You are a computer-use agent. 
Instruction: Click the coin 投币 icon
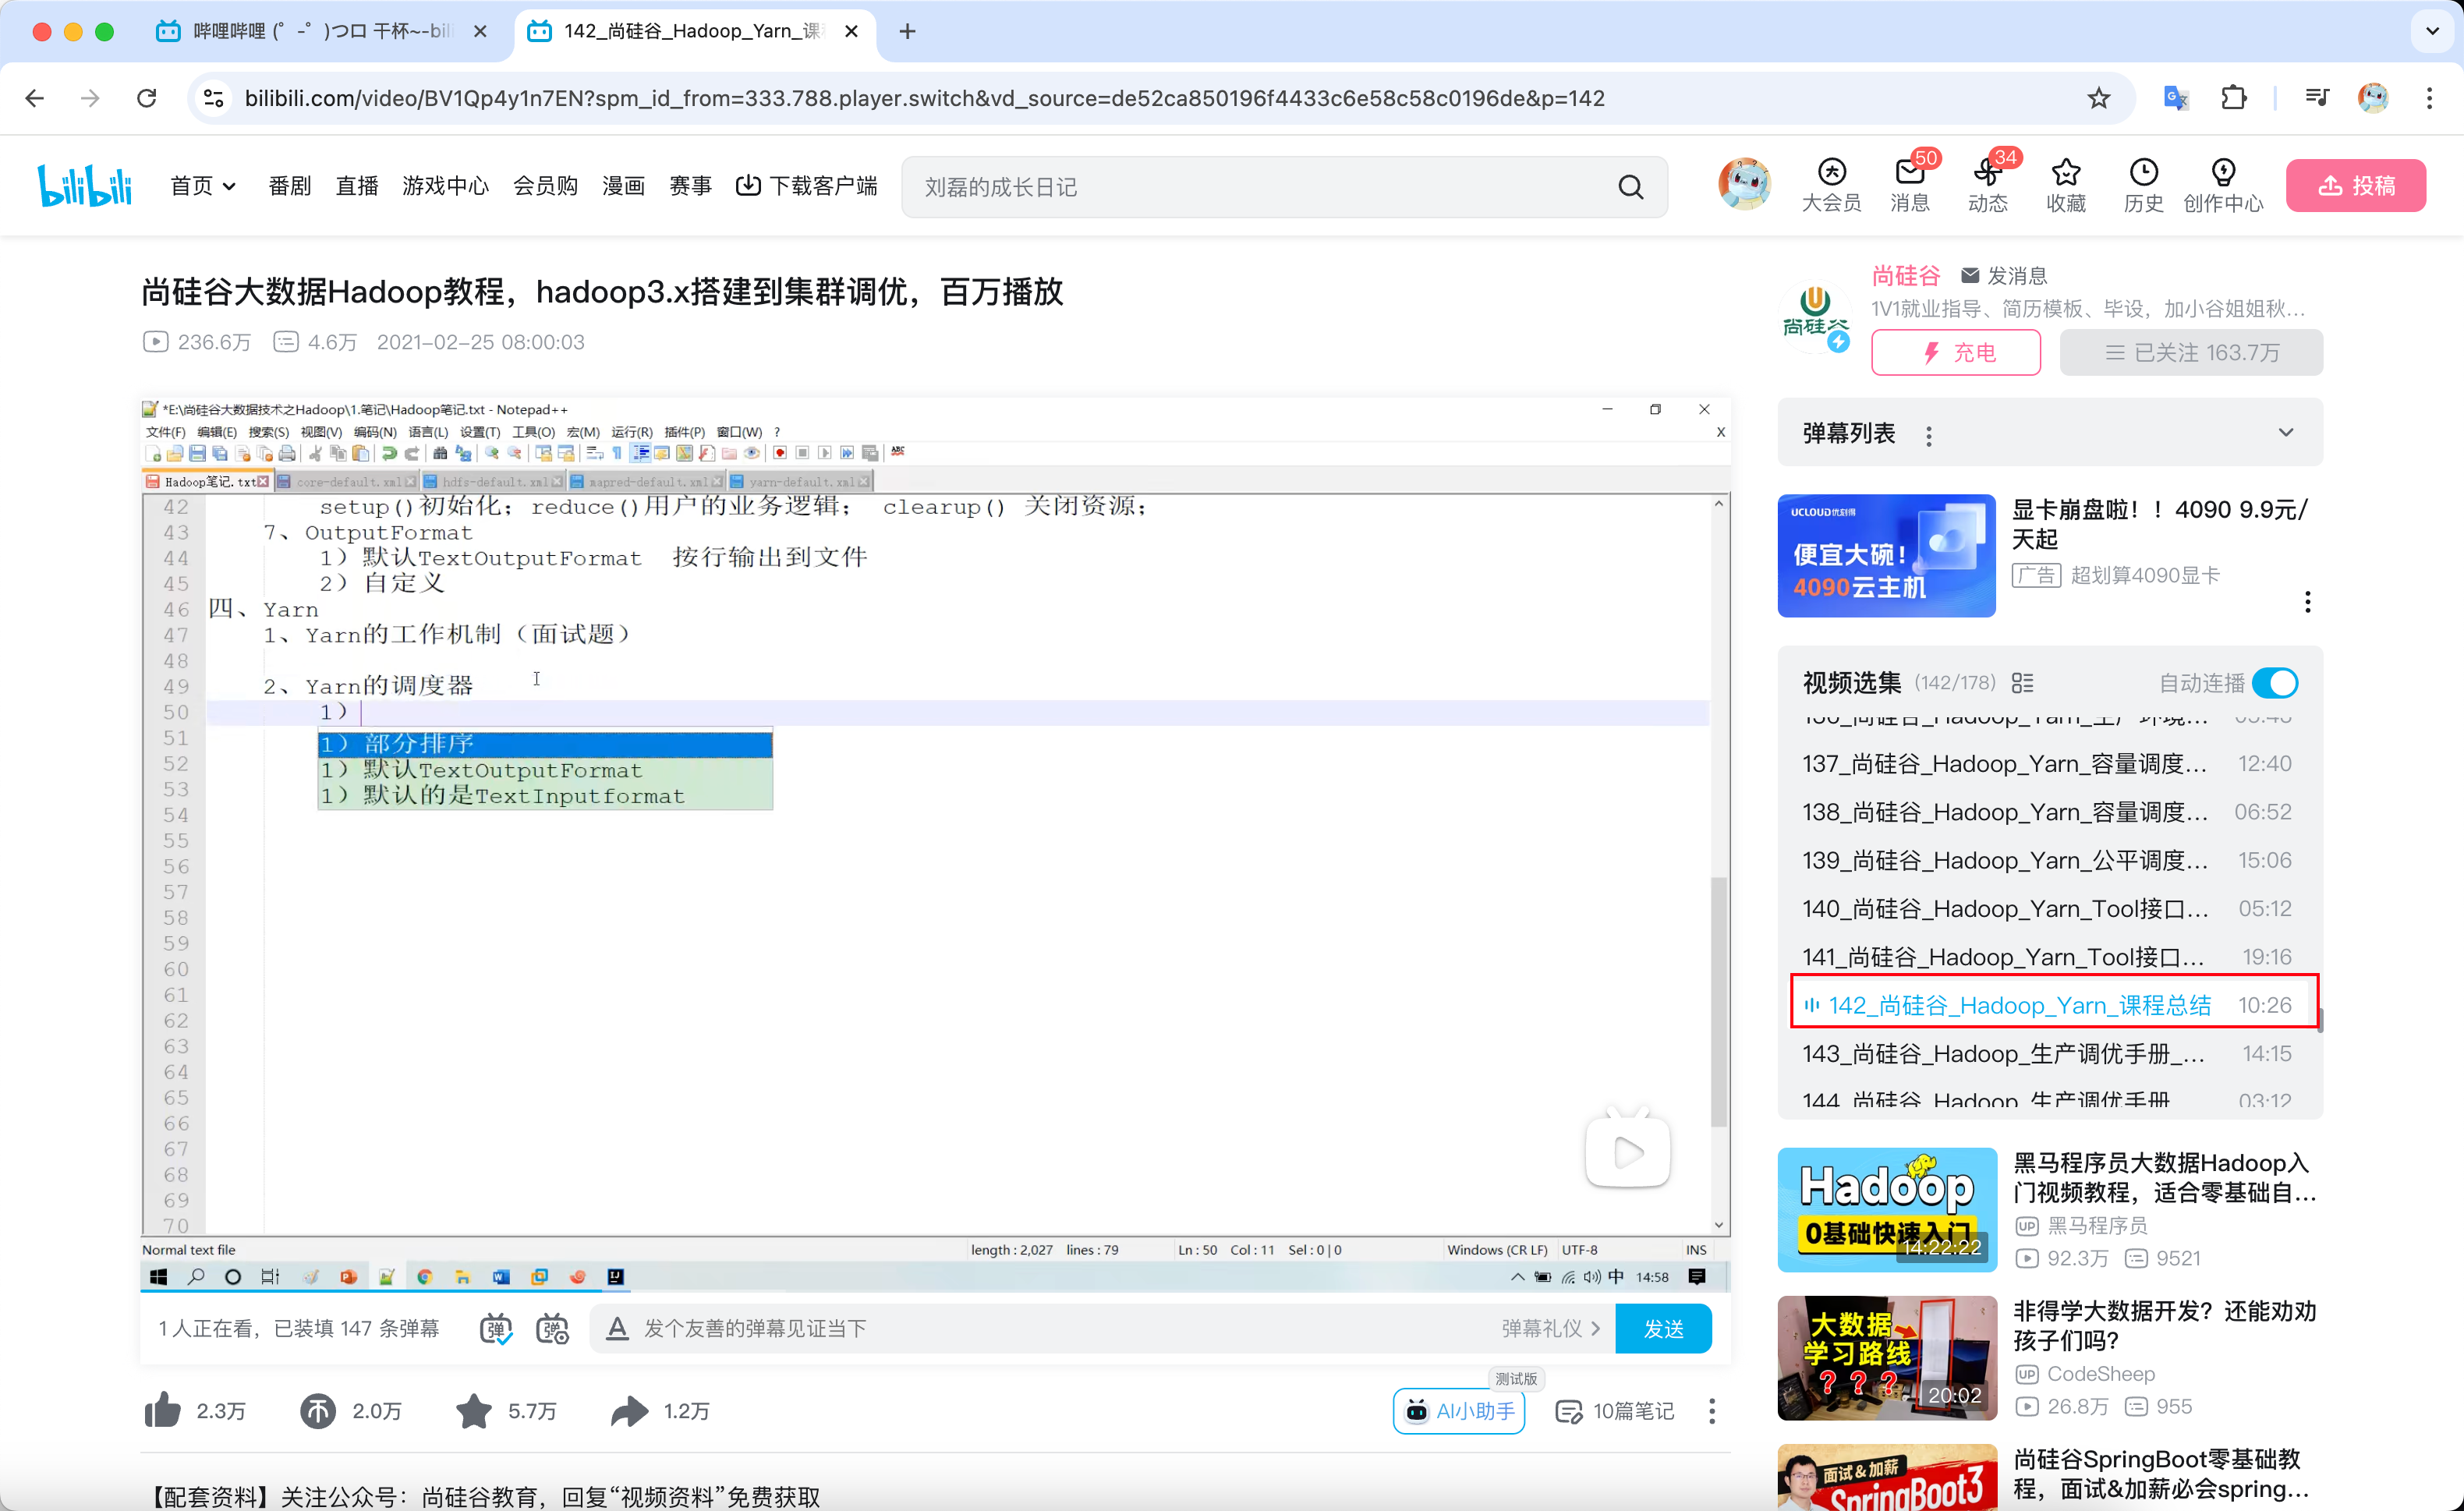pyautogui.click(x=318, y=1410)
